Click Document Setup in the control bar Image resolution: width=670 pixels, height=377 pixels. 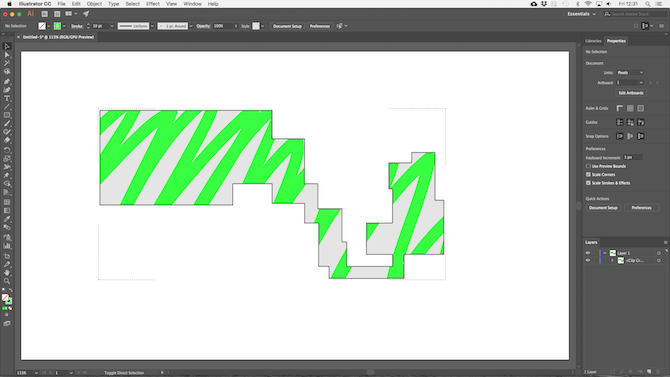287,26
